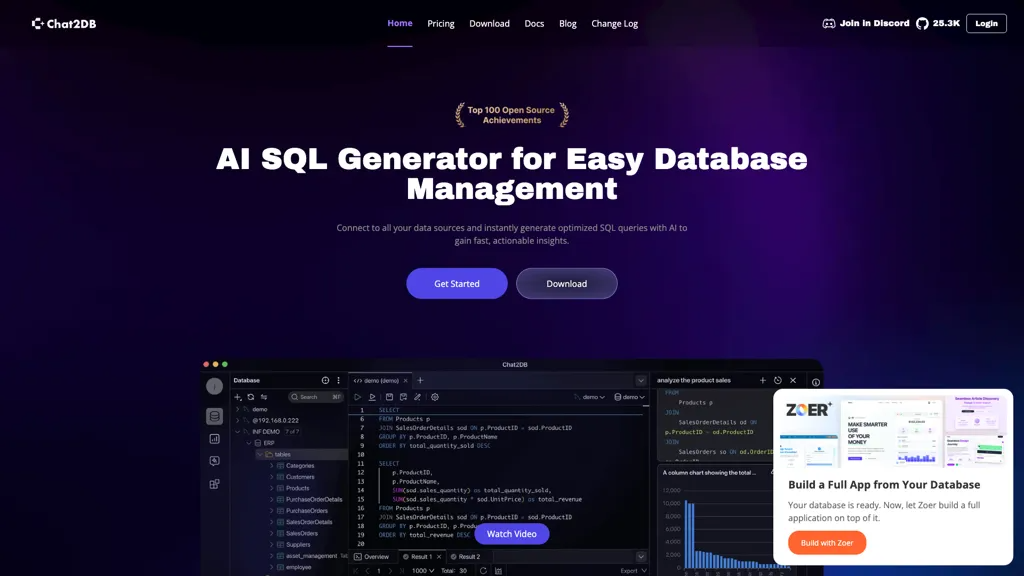Click the filter arrows icon in Database panel
This screenshot has height=576, width=1024.
coord(264,397)
